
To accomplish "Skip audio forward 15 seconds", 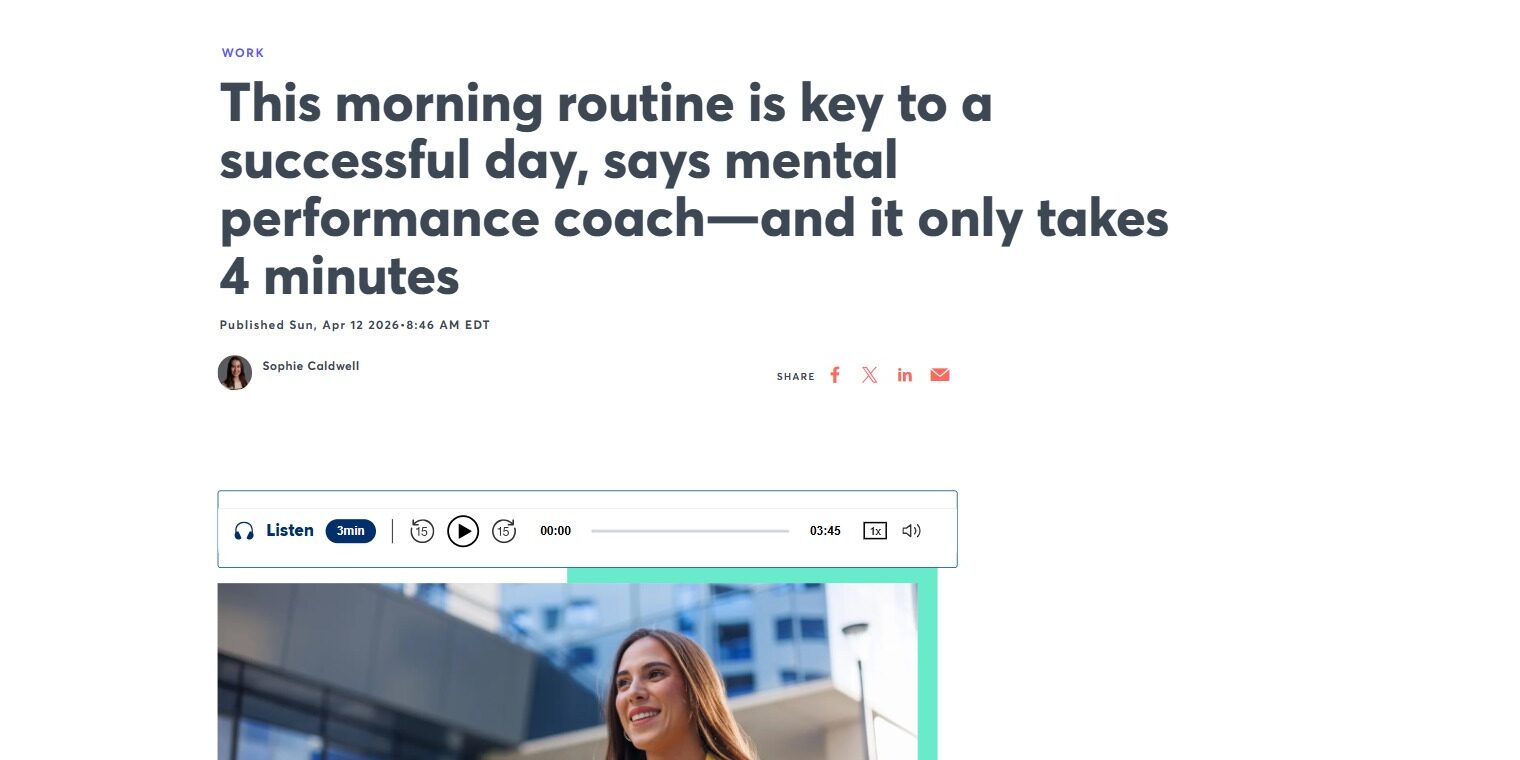I will tap(504, 531).
